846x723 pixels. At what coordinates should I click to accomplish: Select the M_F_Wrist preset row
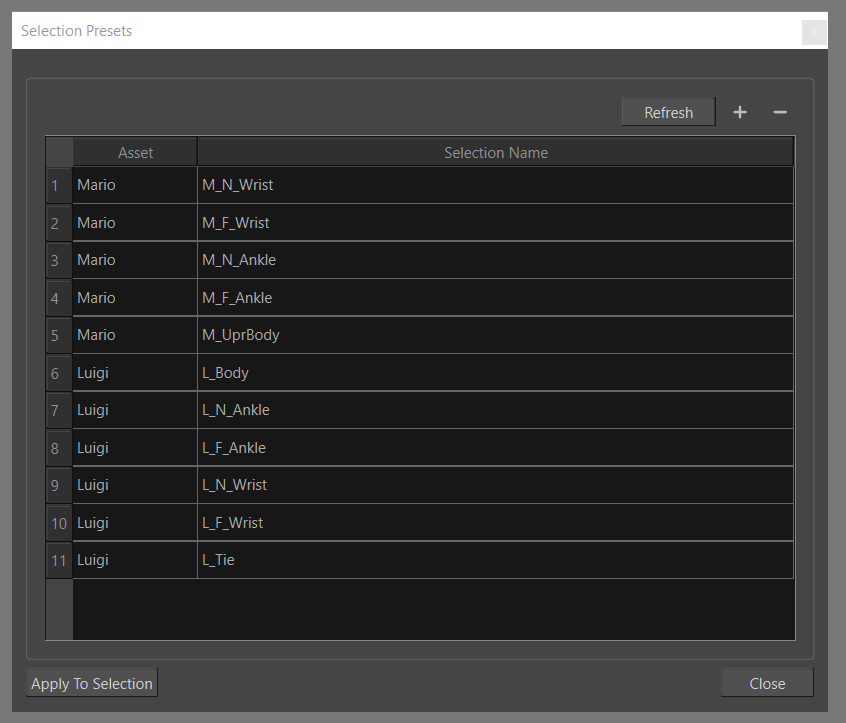tap(400, 222)
